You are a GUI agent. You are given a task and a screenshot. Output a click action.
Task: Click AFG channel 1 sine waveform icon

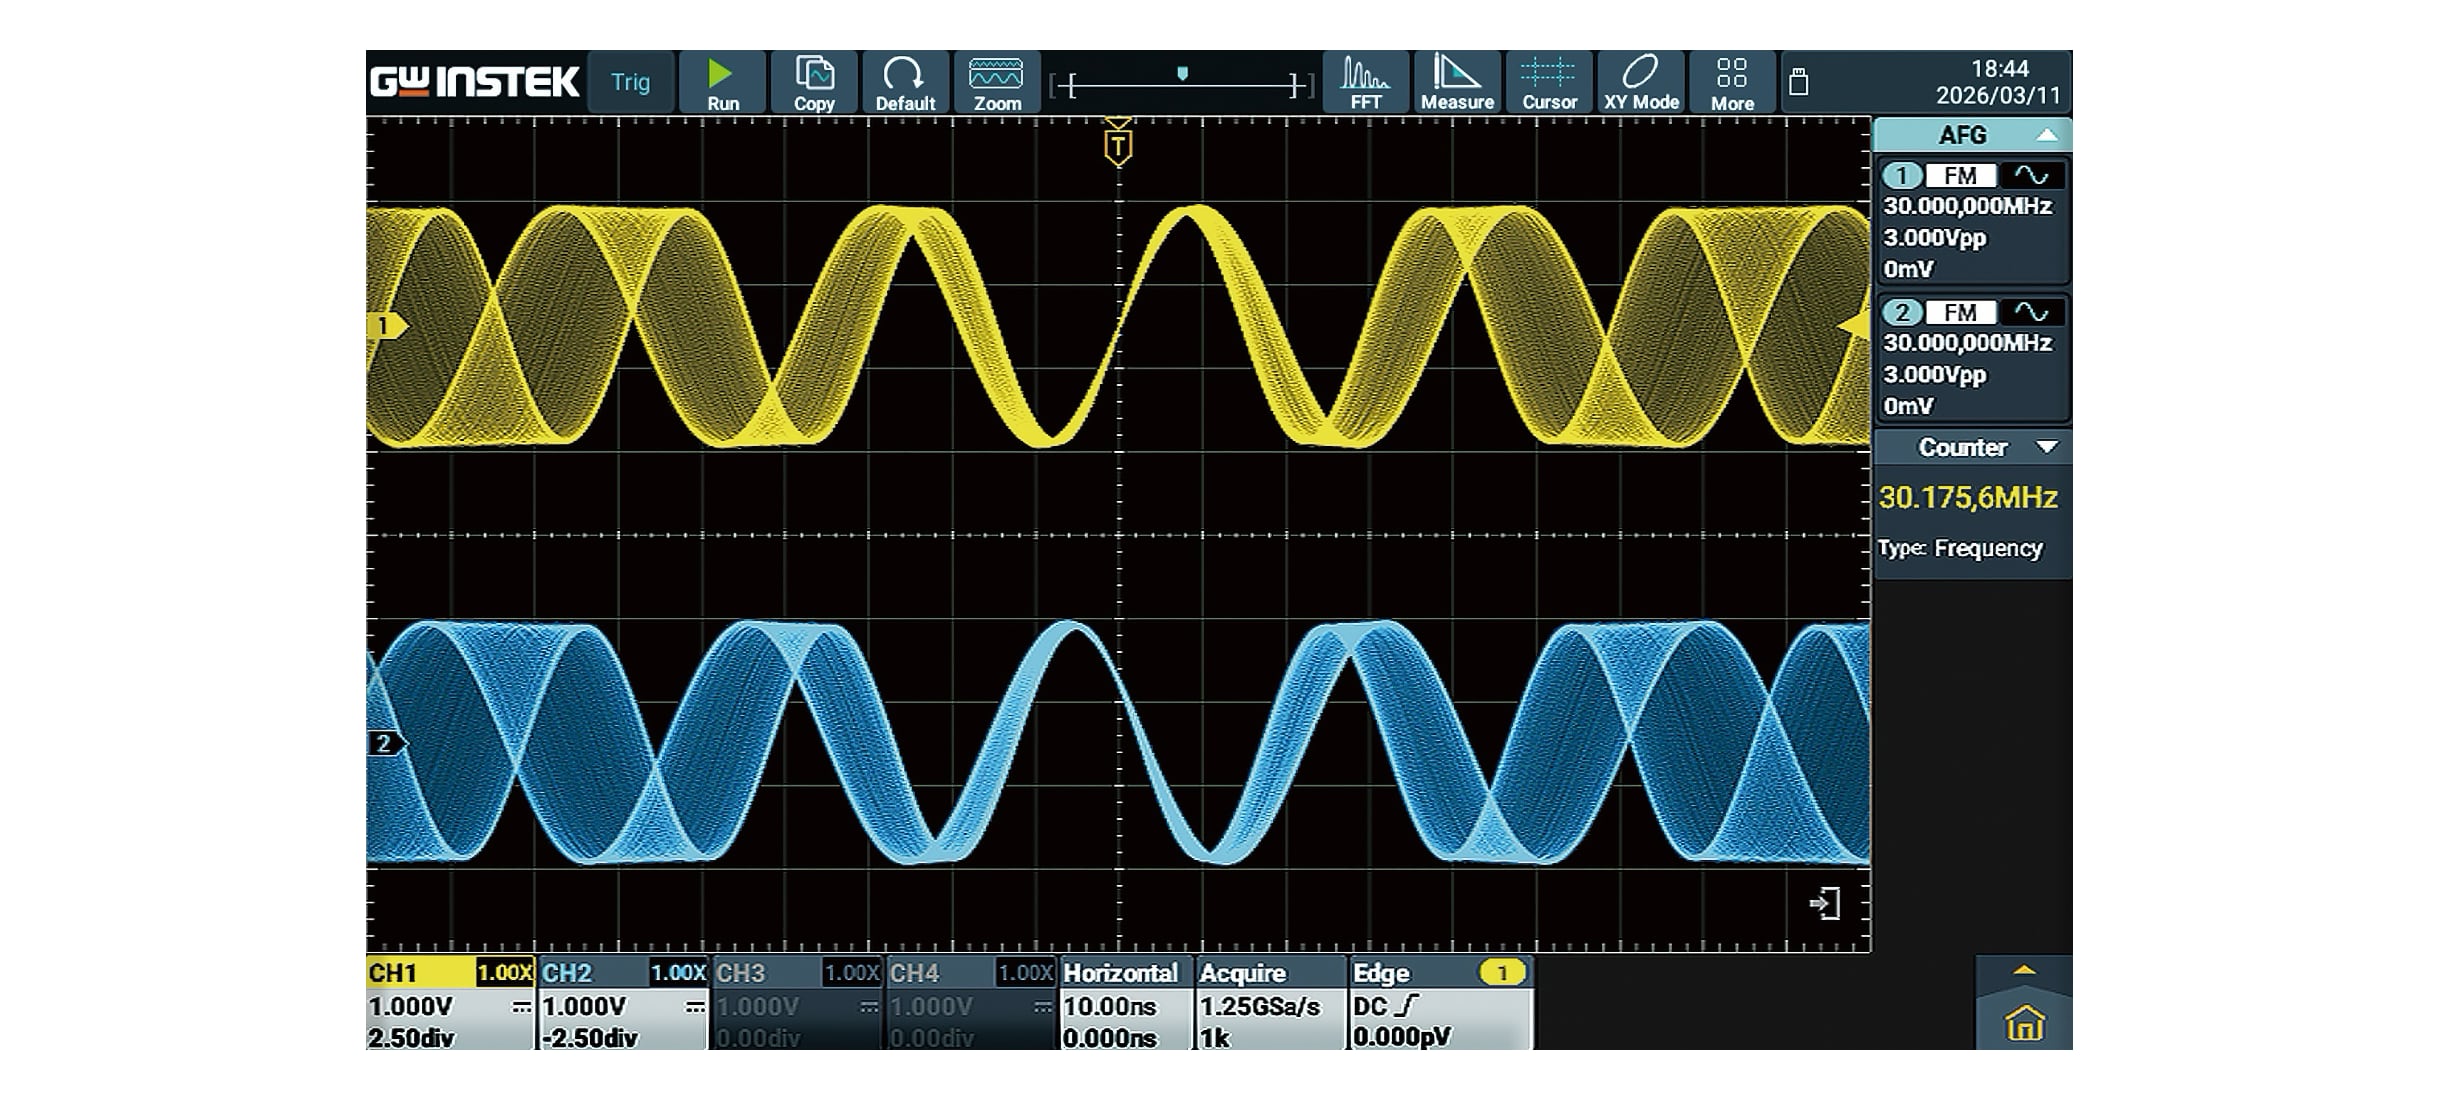pos(2032,176)
